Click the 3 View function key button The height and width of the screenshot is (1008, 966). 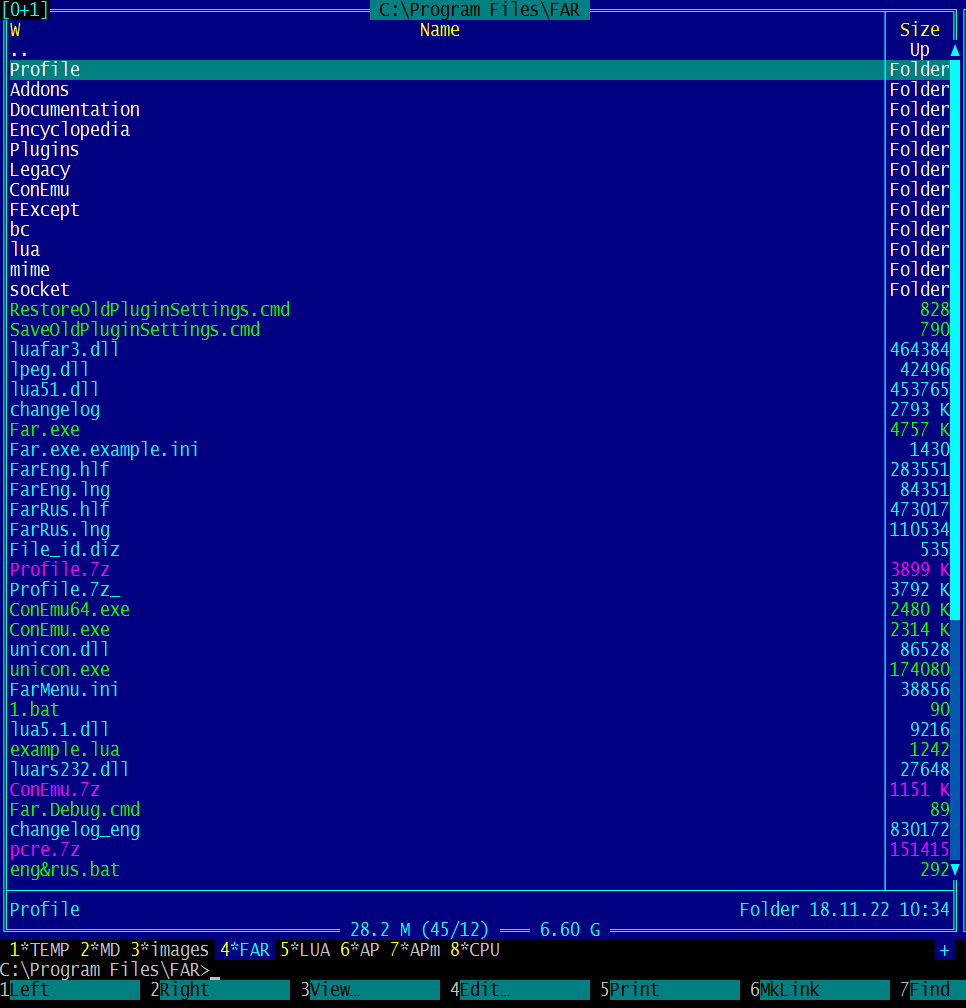[370, 989]
